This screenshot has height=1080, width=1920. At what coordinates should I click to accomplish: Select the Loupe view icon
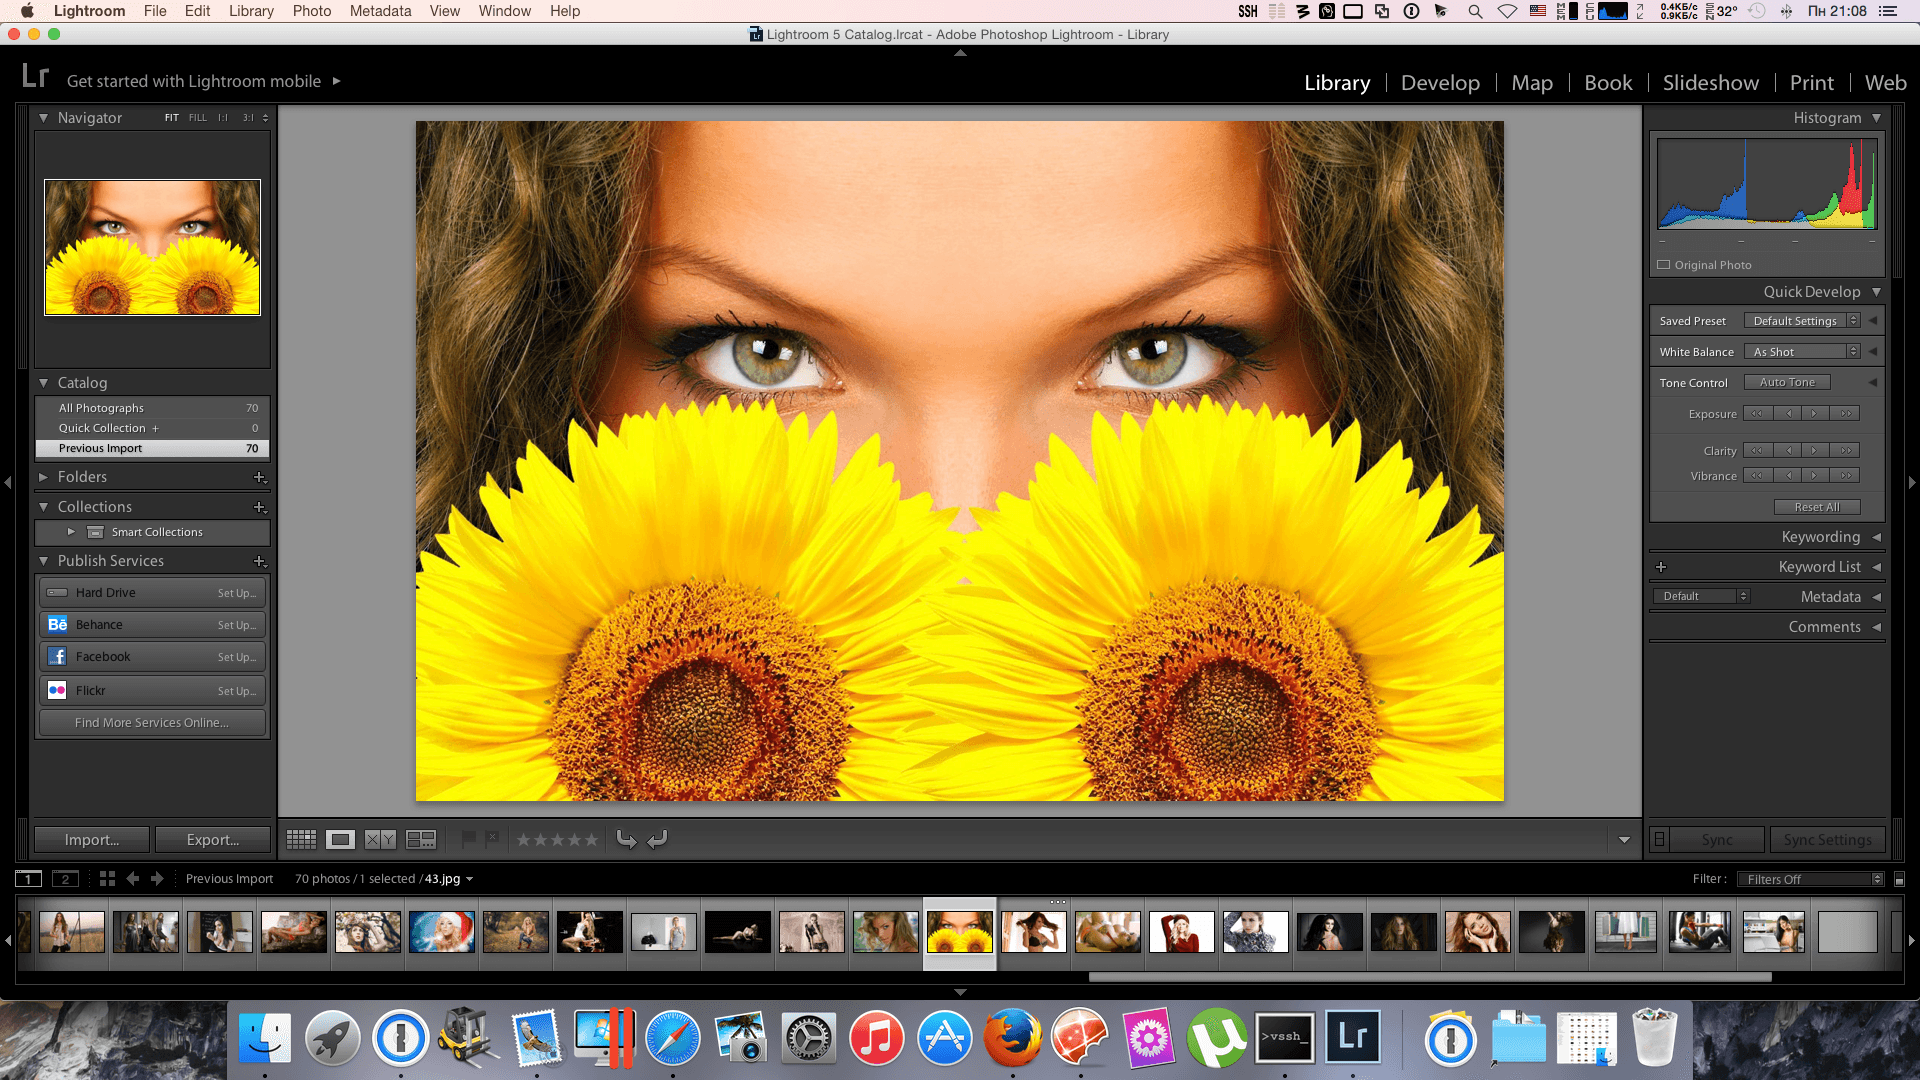coord(339,839)
